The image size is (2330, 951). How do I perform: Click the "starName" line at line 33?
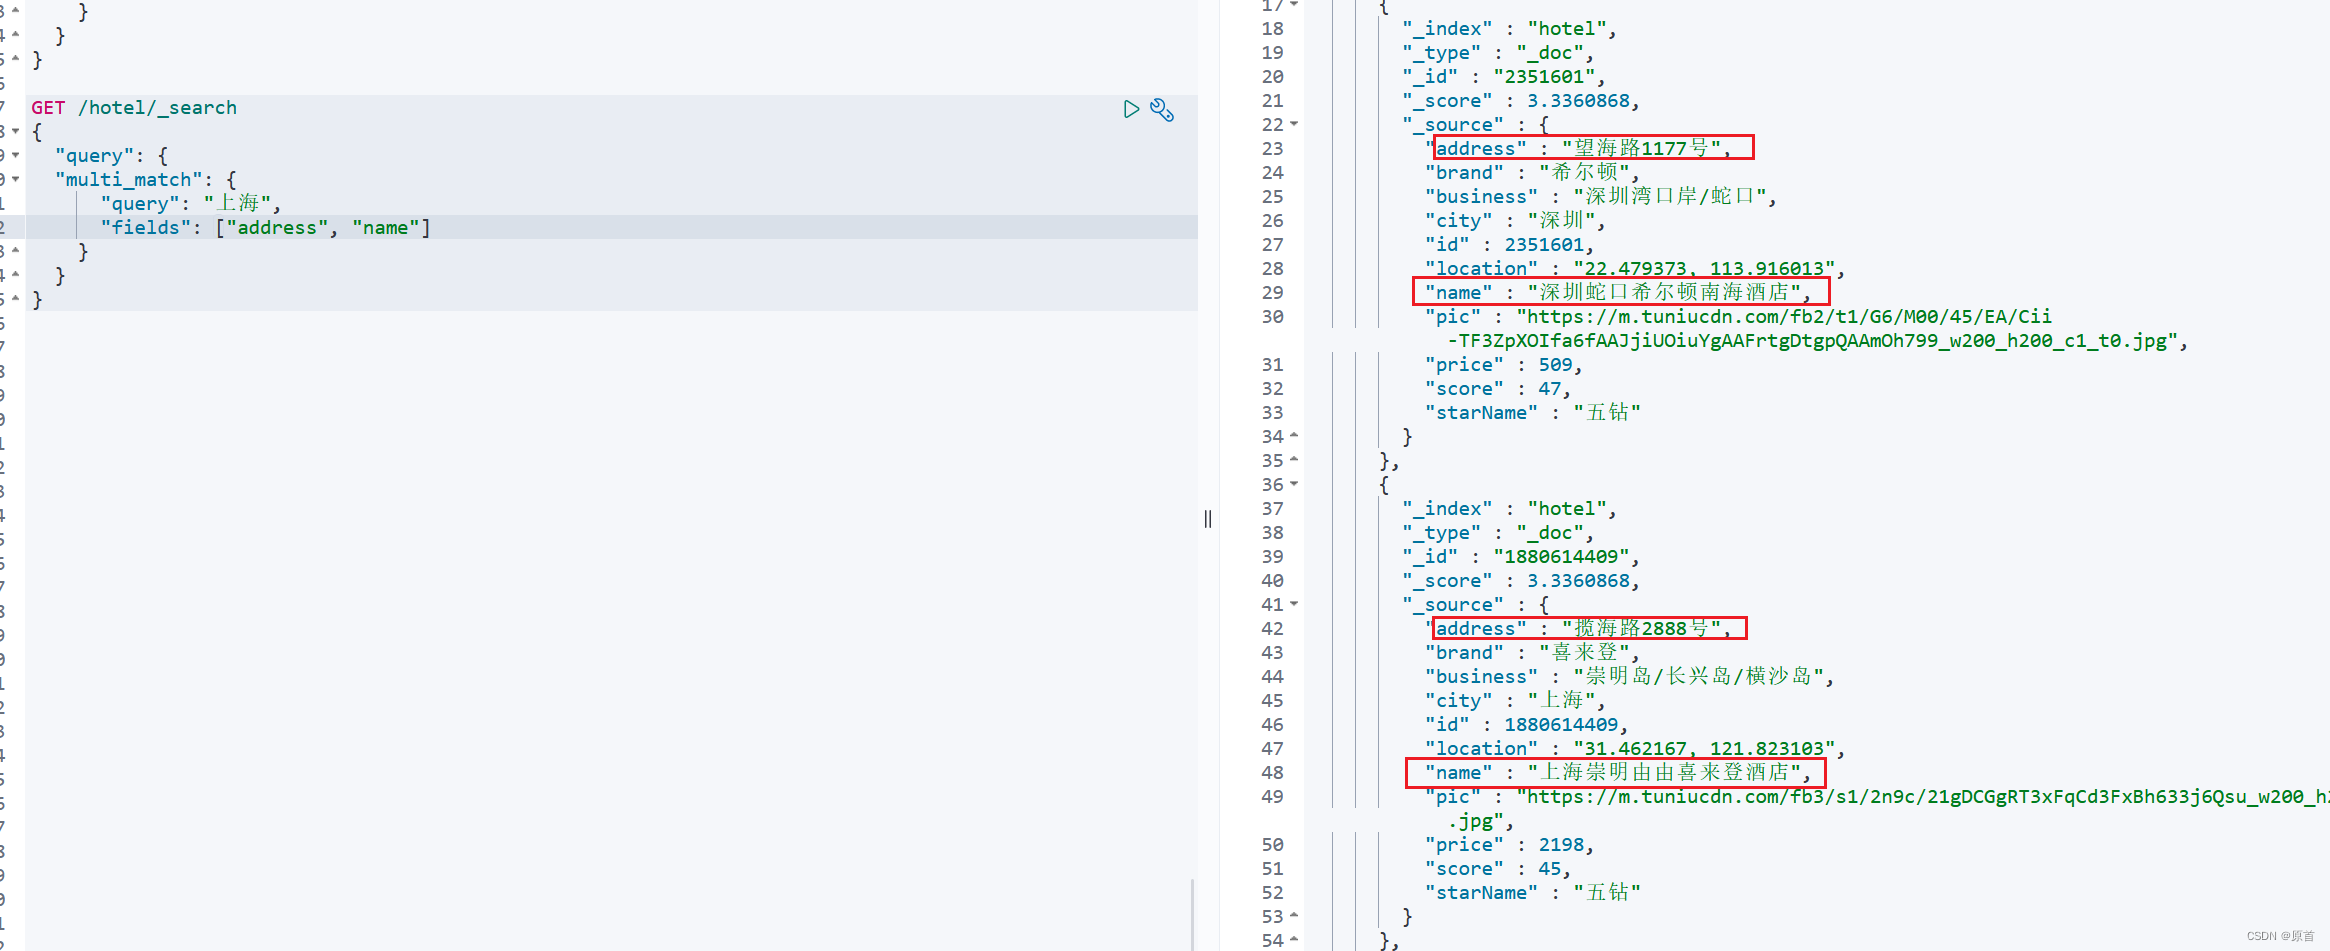point(1532,413)
